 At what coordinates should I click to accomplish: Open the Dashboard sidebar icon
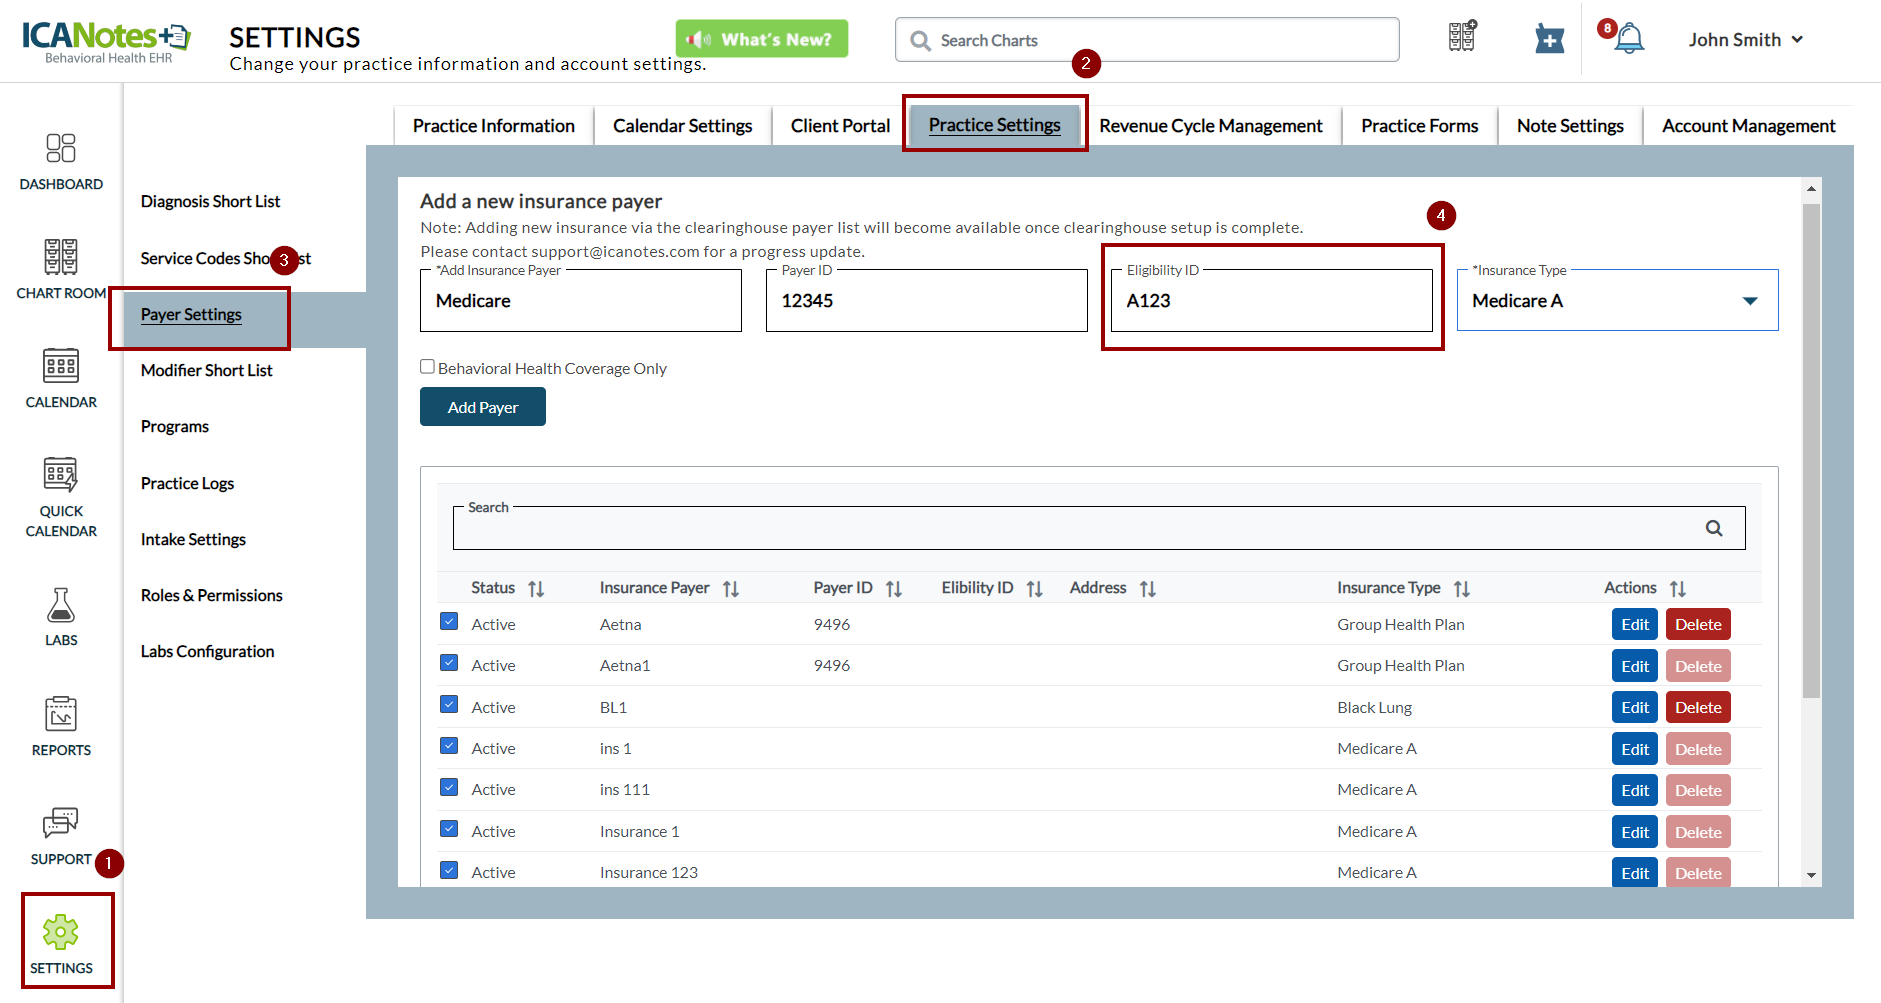tap(61, 149)
